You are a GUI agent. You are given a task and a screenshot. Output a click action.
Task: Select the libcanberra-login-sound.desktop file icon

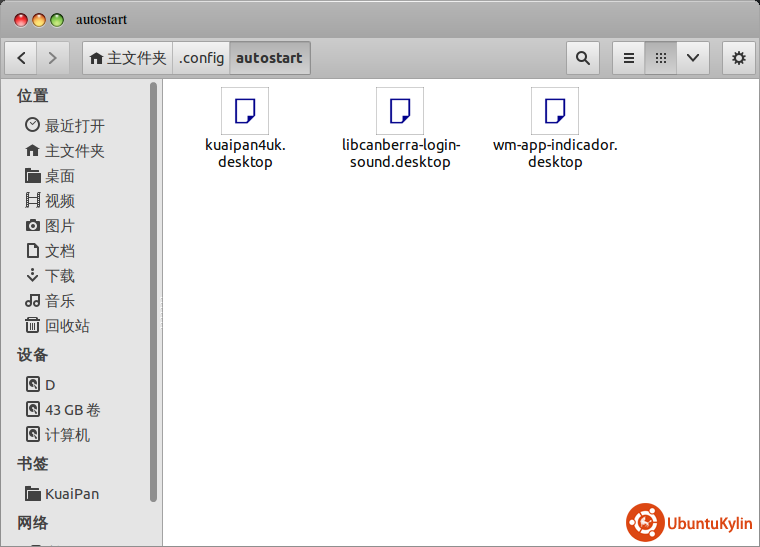(x=400, y=111)
